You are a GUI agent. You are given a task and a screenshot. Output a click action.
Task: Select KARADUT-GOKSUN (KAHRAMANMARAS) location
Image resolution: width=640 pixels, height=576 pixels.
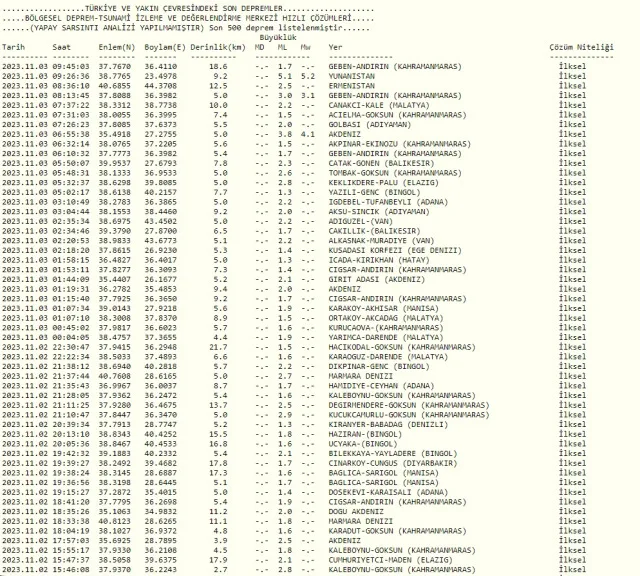click(397, 531)
